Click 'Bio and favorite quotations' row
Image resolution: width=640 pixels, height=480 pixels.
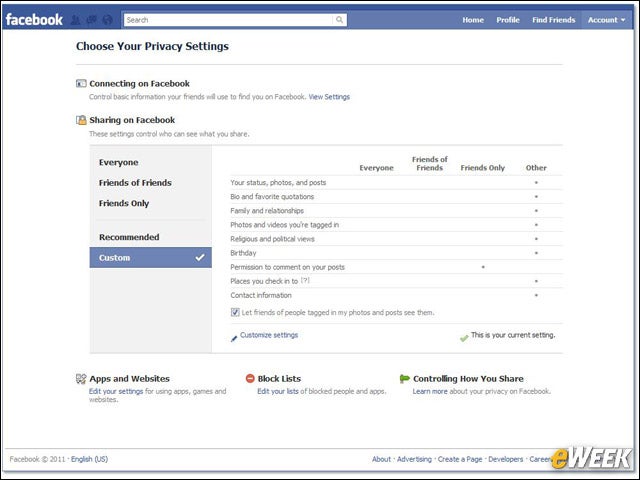pyautogui.click(x=396, y=197)
